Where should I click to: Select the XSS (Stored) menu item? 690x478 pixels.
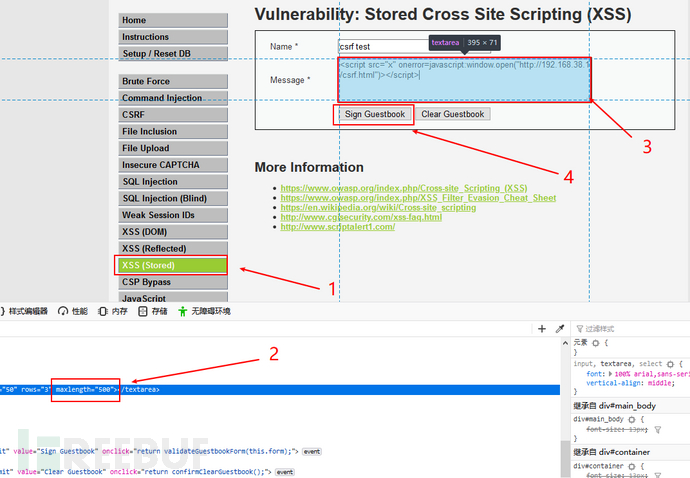pyautogui.click(x=172, y=265)
